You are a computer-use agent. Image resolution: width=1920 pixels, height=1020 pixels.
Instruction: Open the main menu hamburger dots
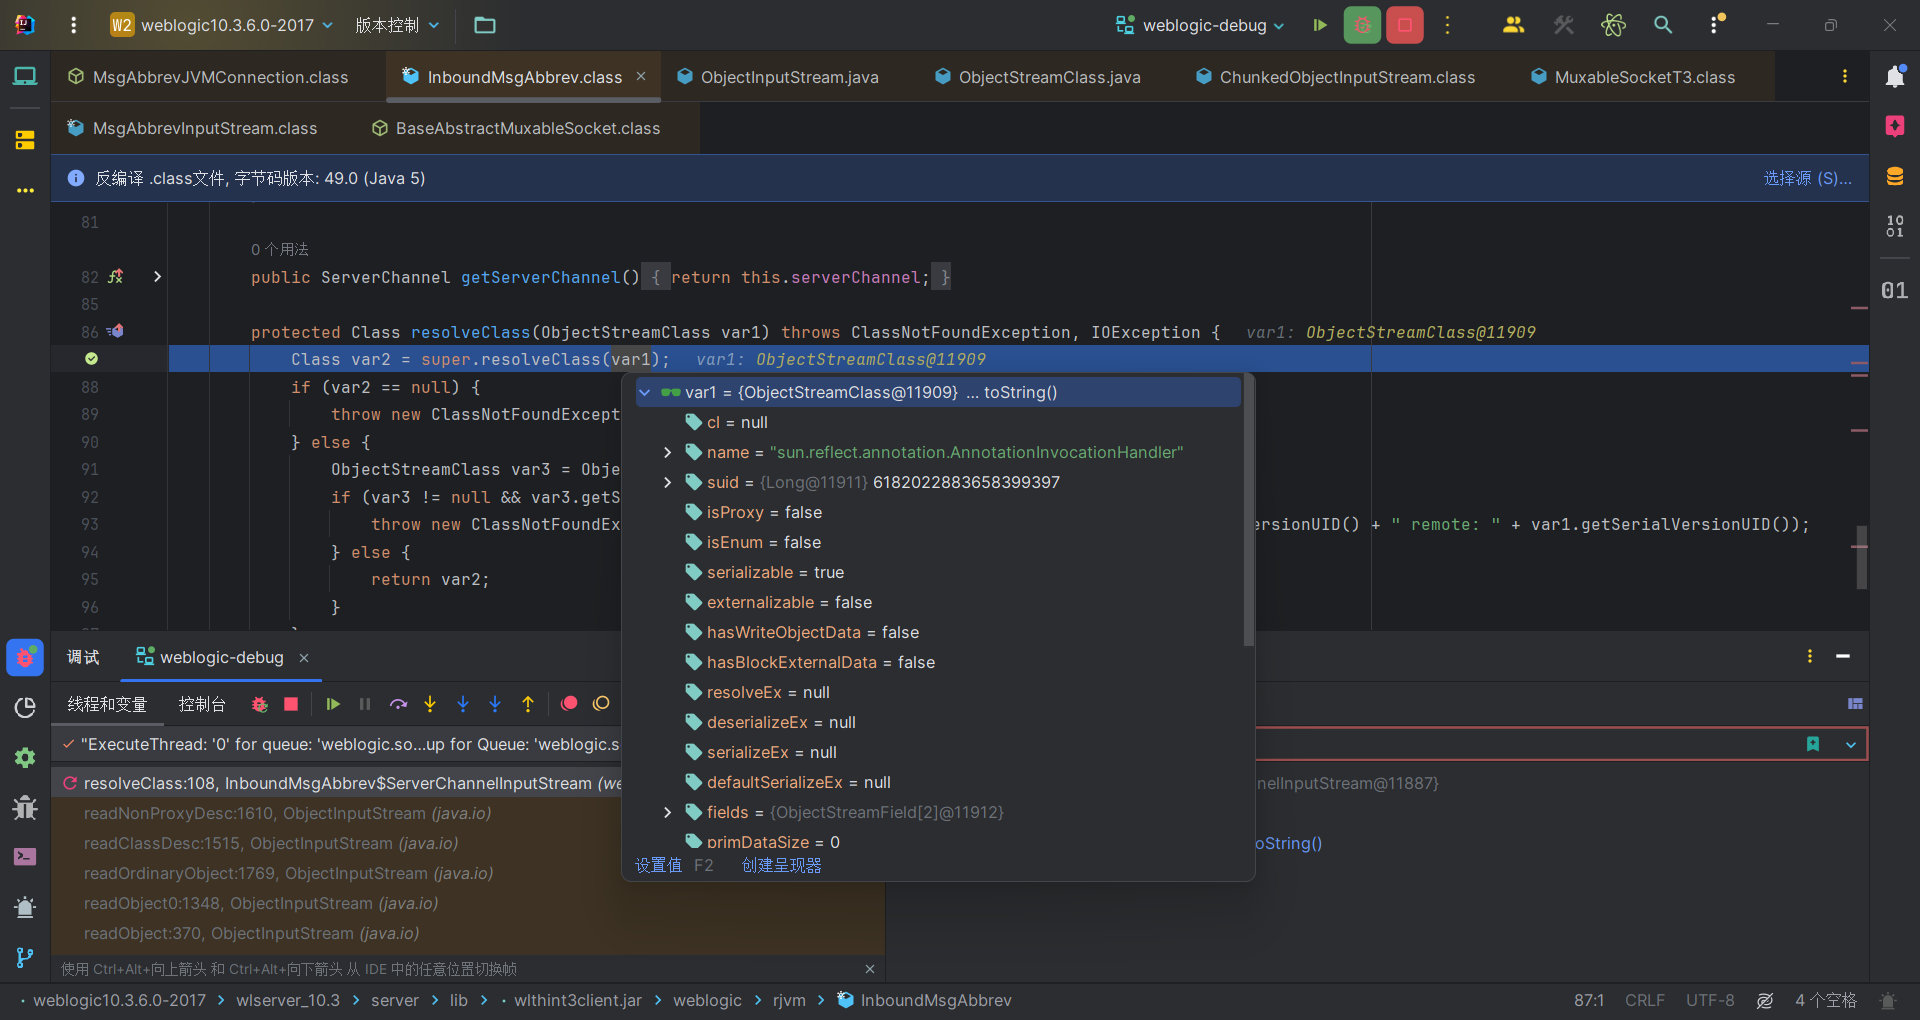click(x=73, y=25)
